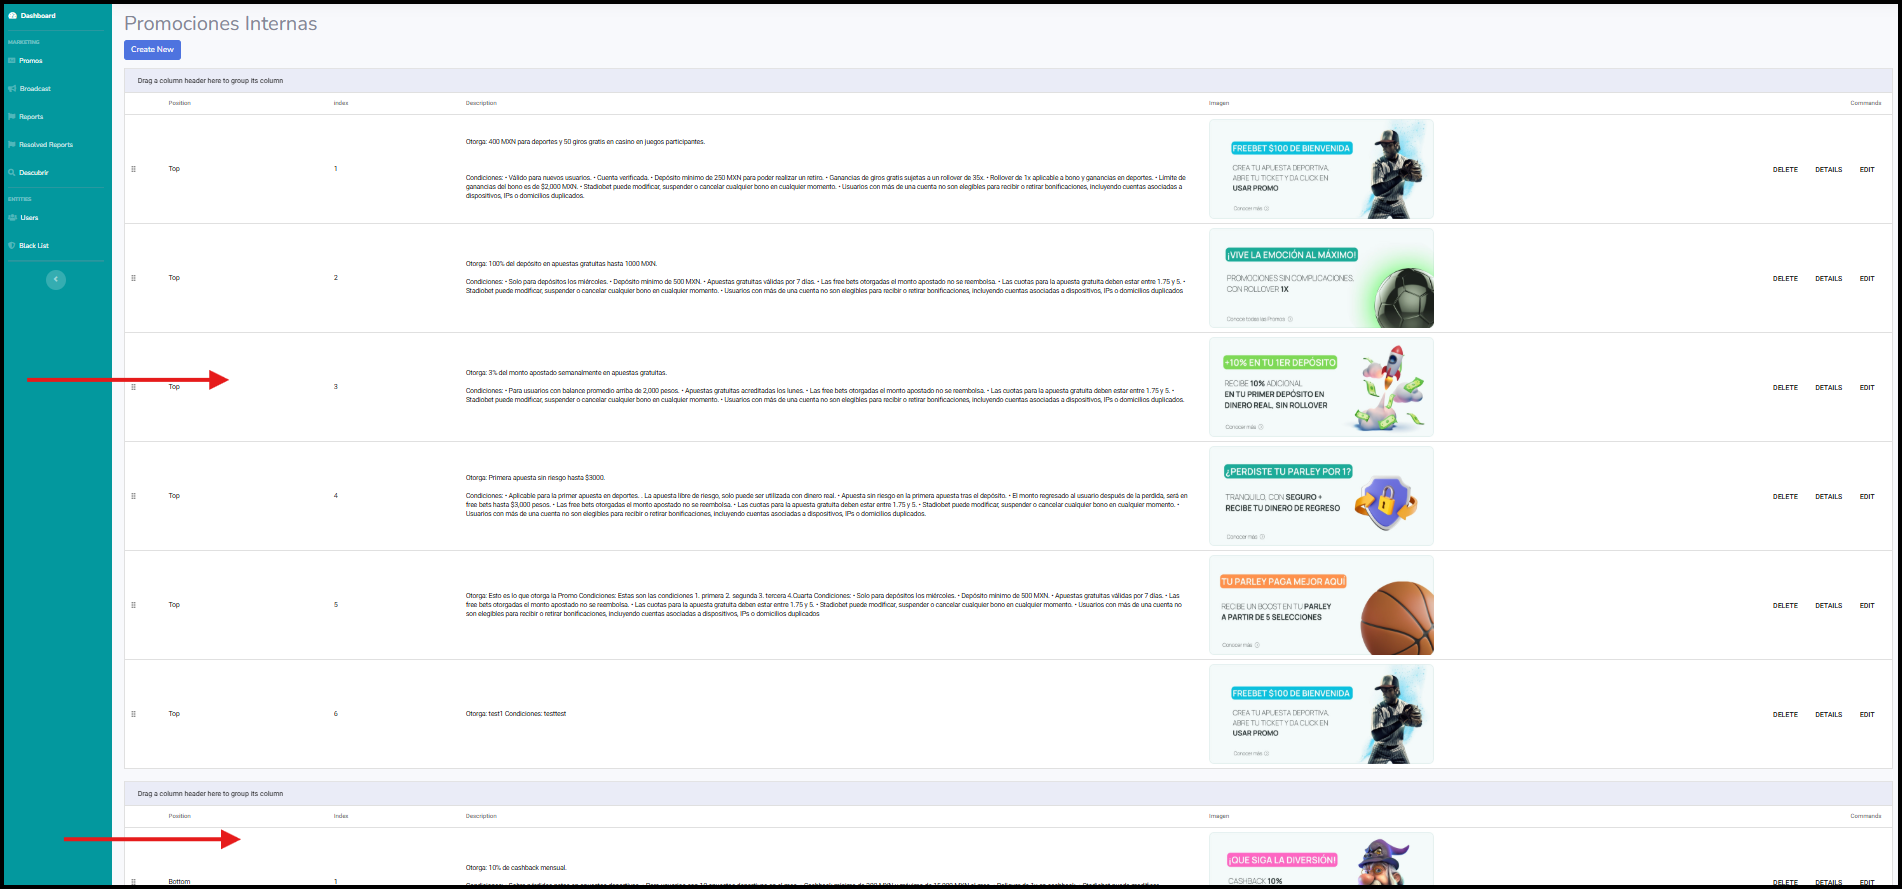Click the Description header in lower table
The height and width of the screenshot is (889, 1902).
481,816
